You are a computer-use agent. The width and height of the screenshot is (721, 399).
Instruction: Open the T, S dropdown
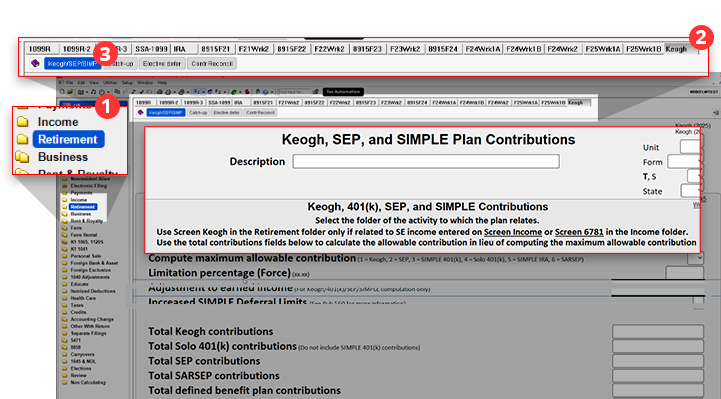point(694,177)
